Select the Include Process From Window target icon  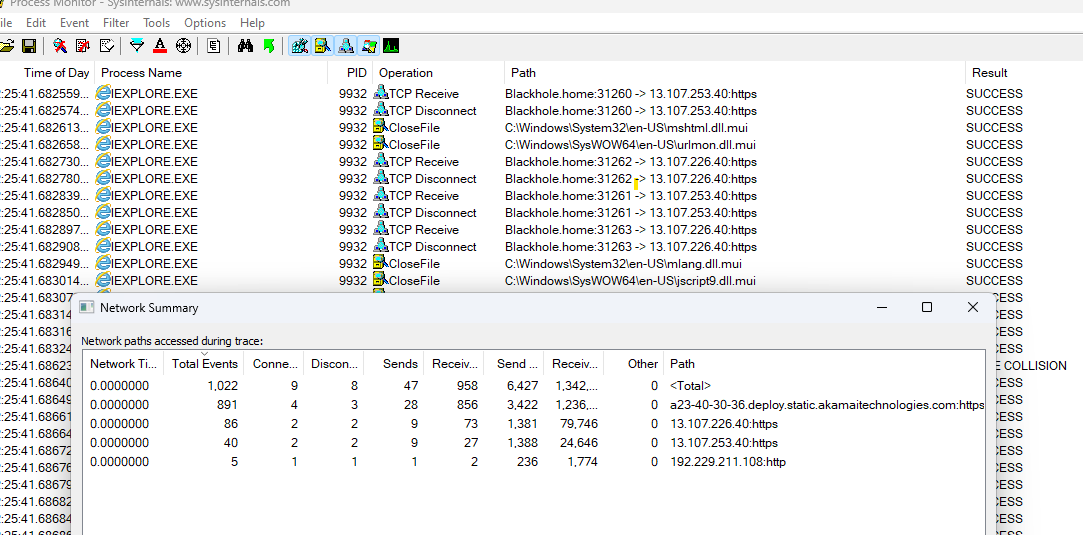pyautogui.click(x=183, y=46)
